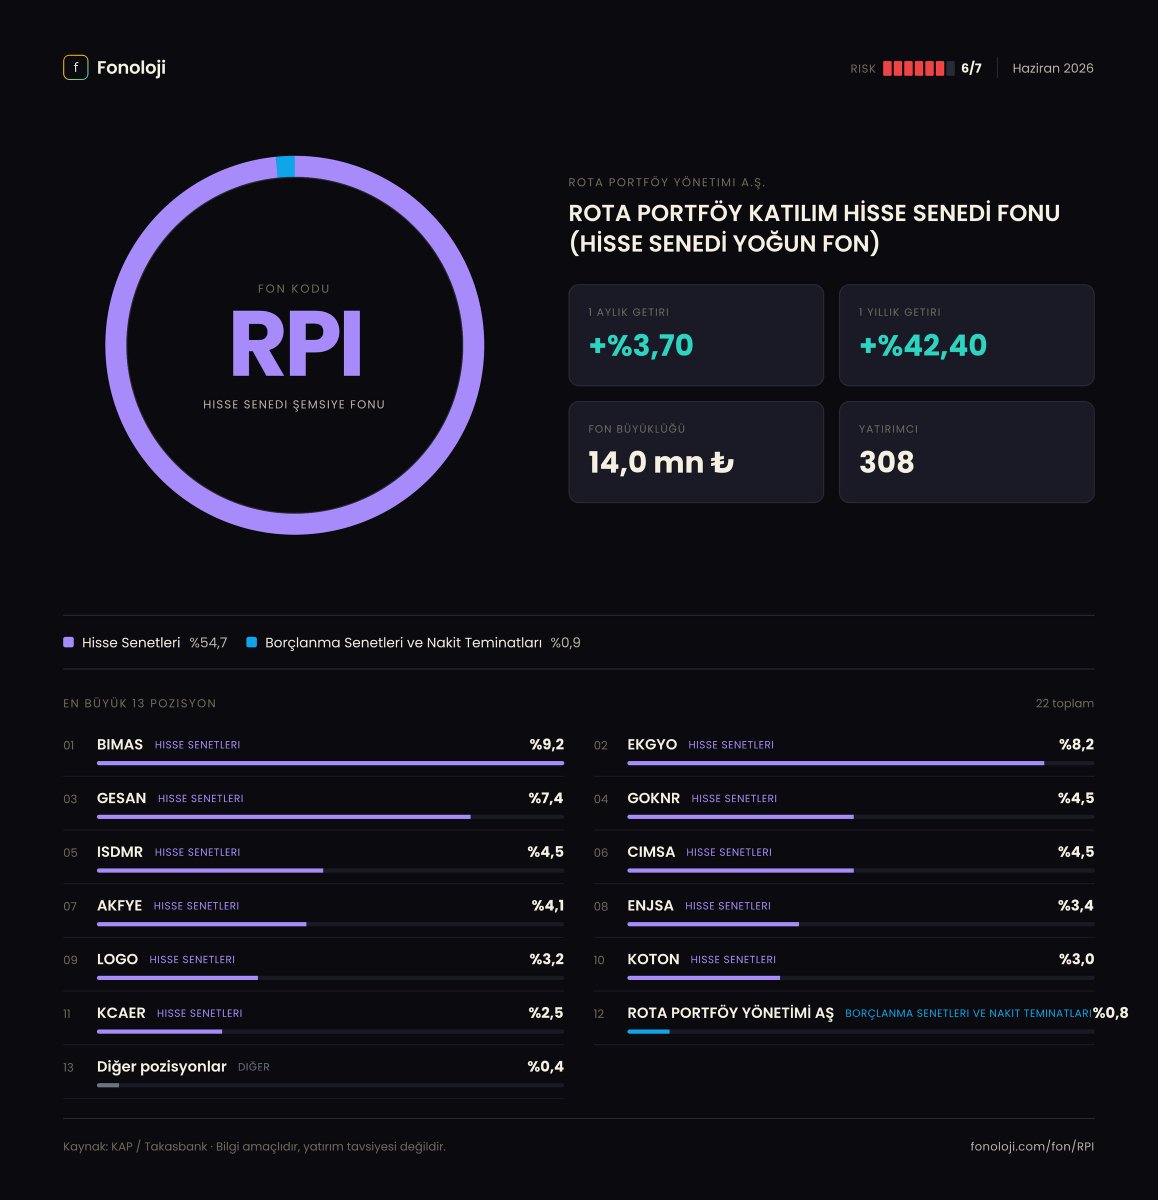Click the purple Hisse Senetleri legend swatch
Viewport: 1158px width, 1200px height.
coord(68,642)
